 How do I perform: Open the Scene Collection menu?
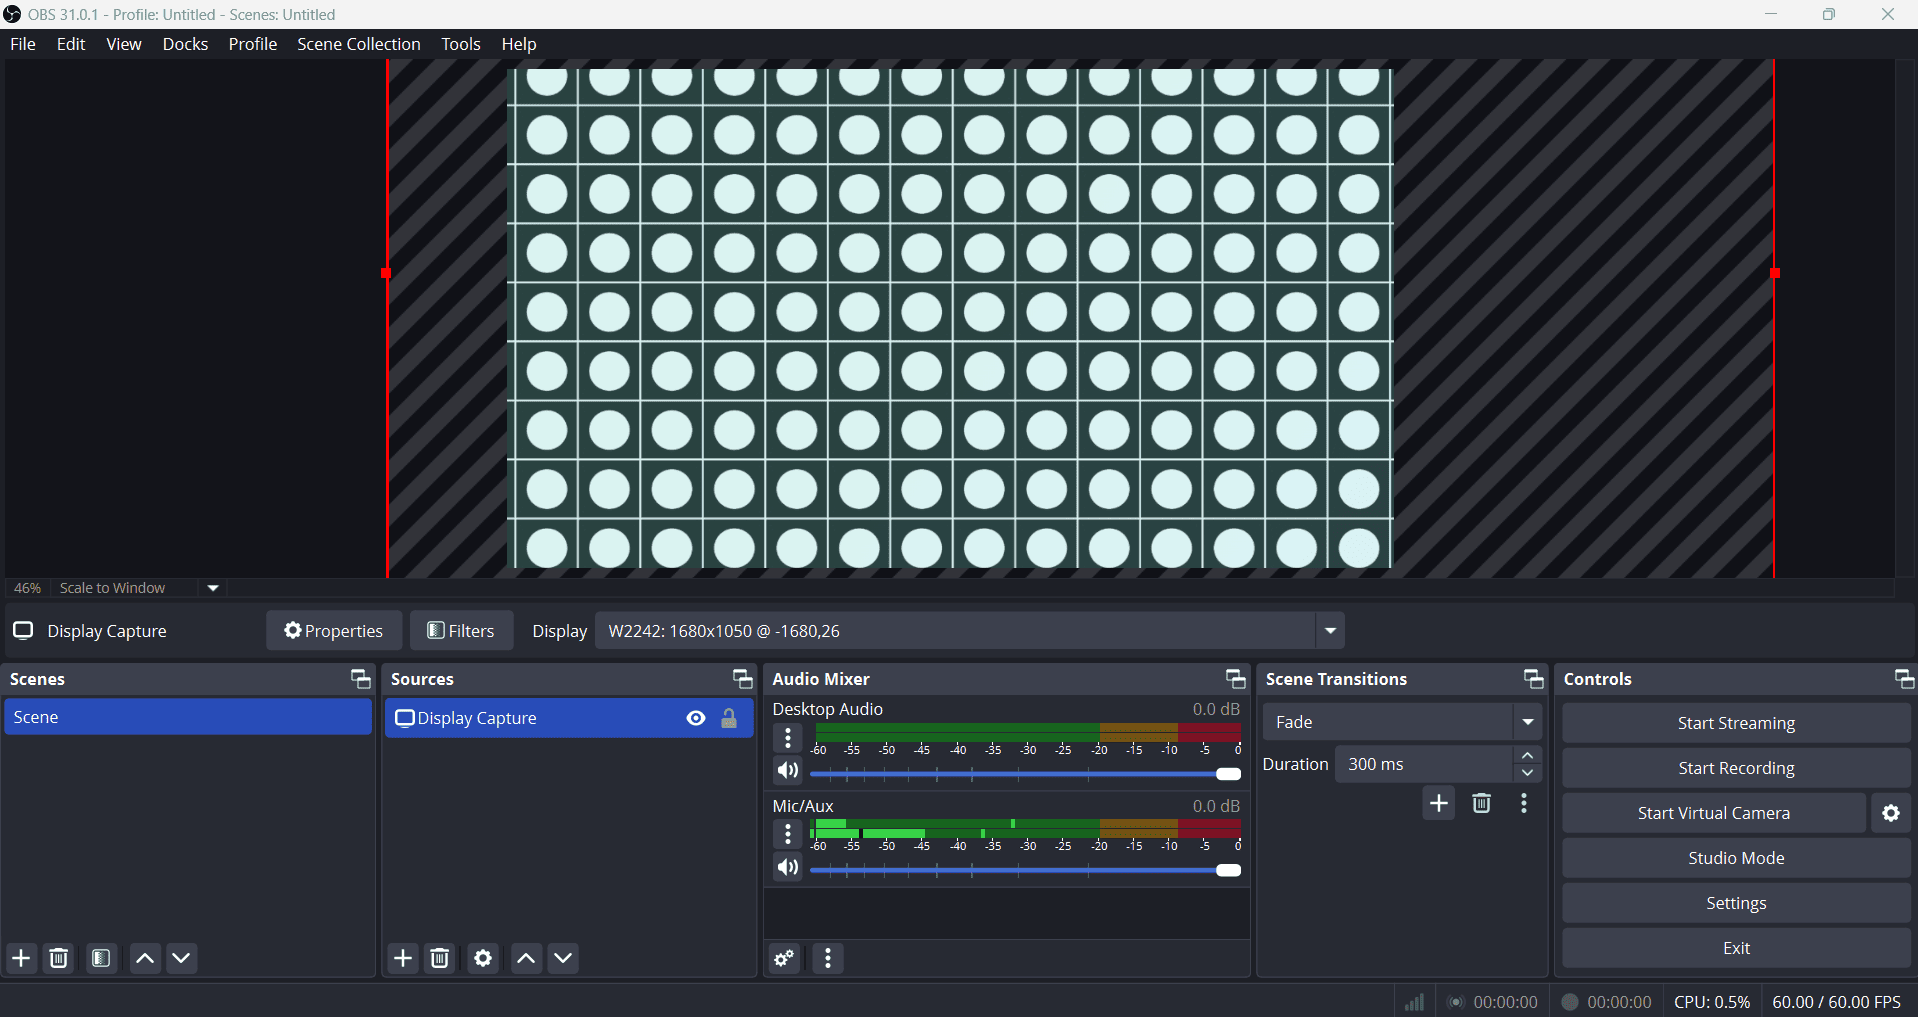[x=359, y=44]
